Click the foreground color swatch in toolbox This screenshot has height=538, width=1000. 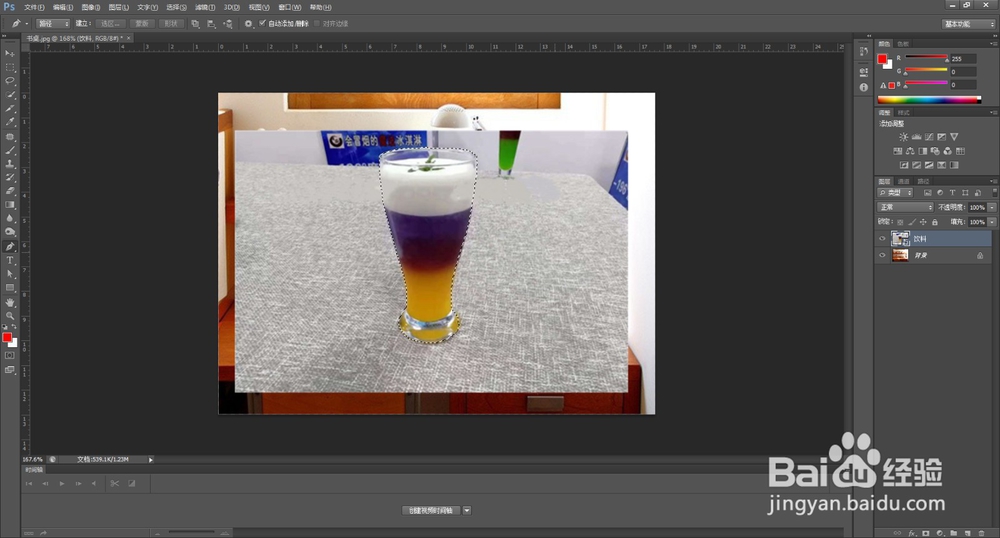pos(7,337)
